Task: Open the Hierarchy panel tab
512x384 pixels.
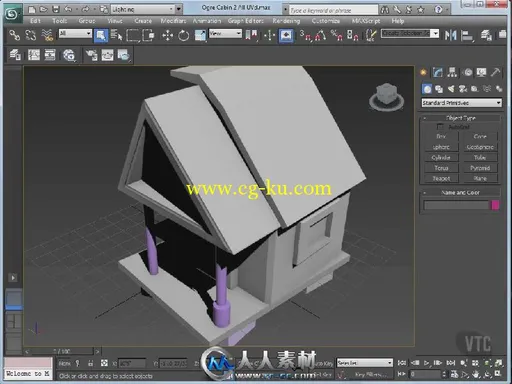Action: click(452, 72)
